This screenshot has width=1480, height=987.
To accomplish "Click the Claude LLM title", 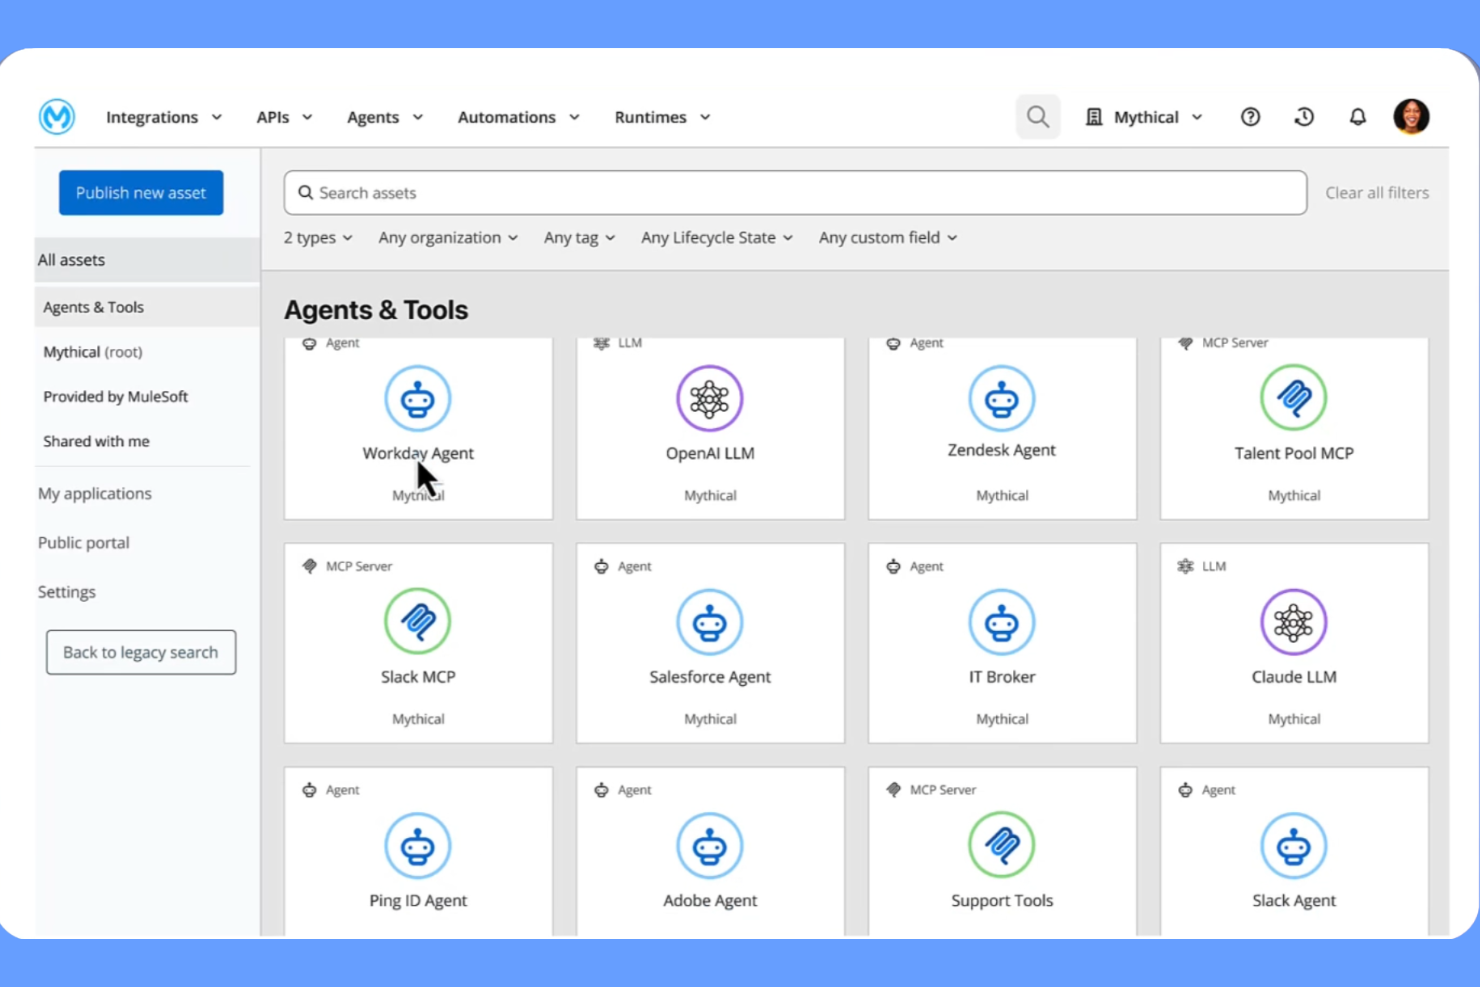I will 1294,677.
